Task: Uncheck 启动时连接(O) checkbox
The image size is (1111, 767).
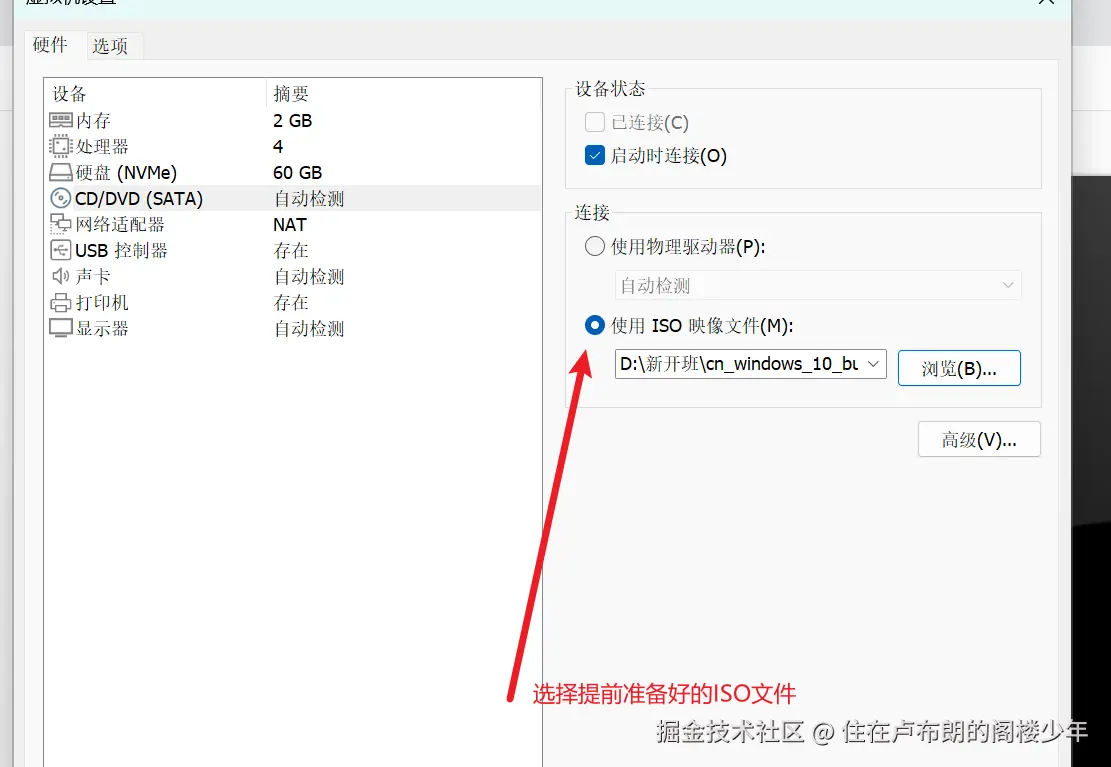Action: click(x=594, y=155)
